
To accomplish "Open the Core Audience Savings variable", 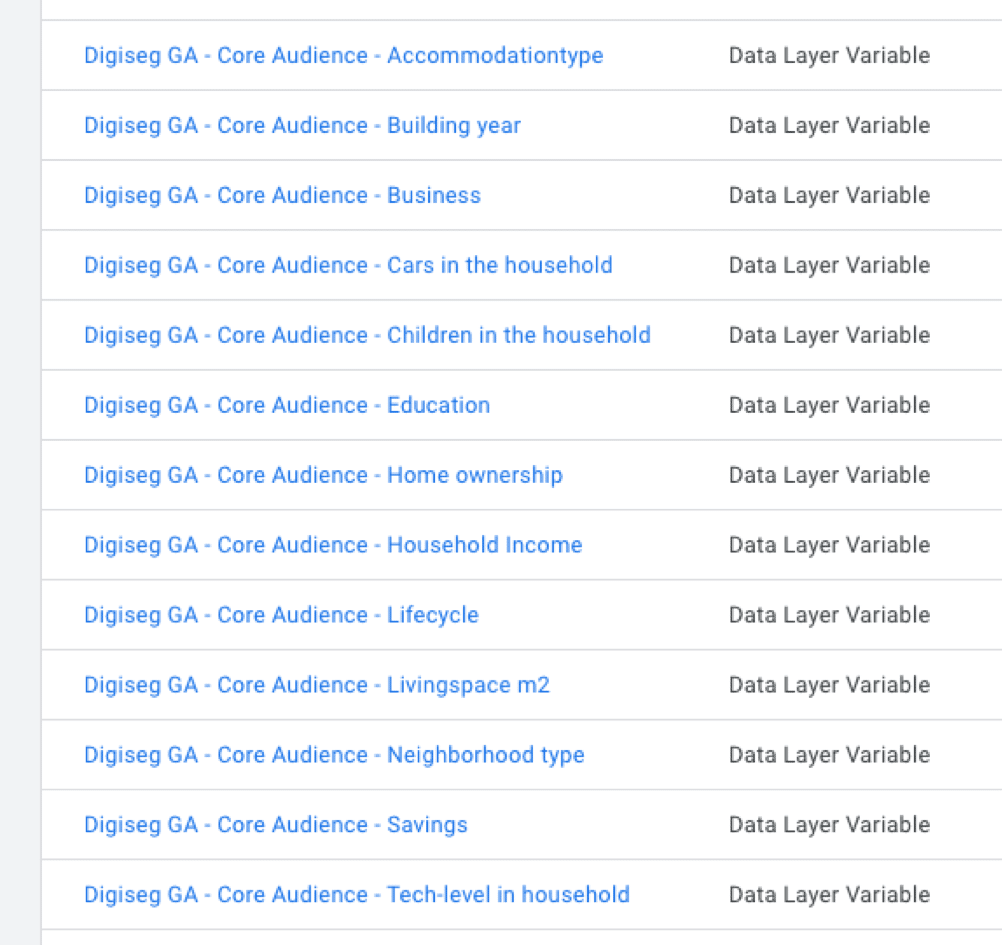I will [x=276, y=825].
